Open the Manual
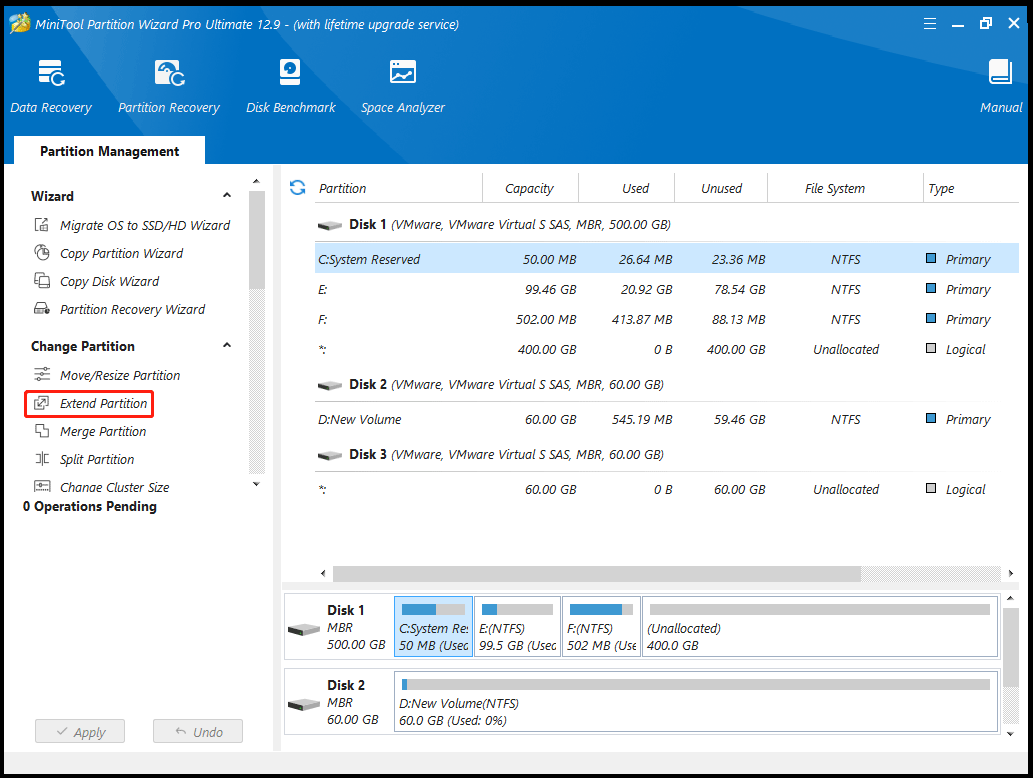The image size is (1033, 778). tap(1000, 85)
